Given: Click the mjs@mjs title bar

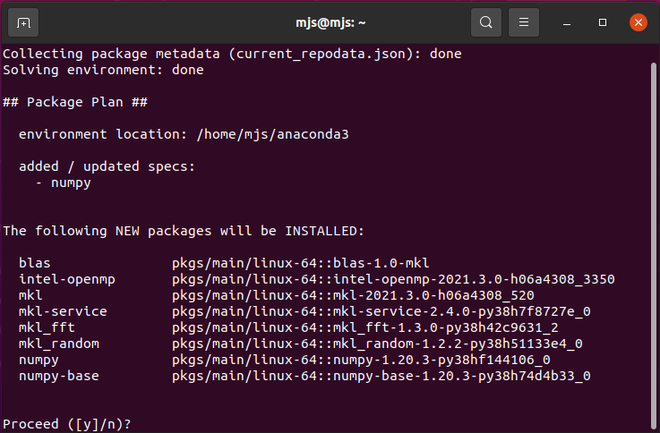Looking at the screenshot, I should pos(330,22).
